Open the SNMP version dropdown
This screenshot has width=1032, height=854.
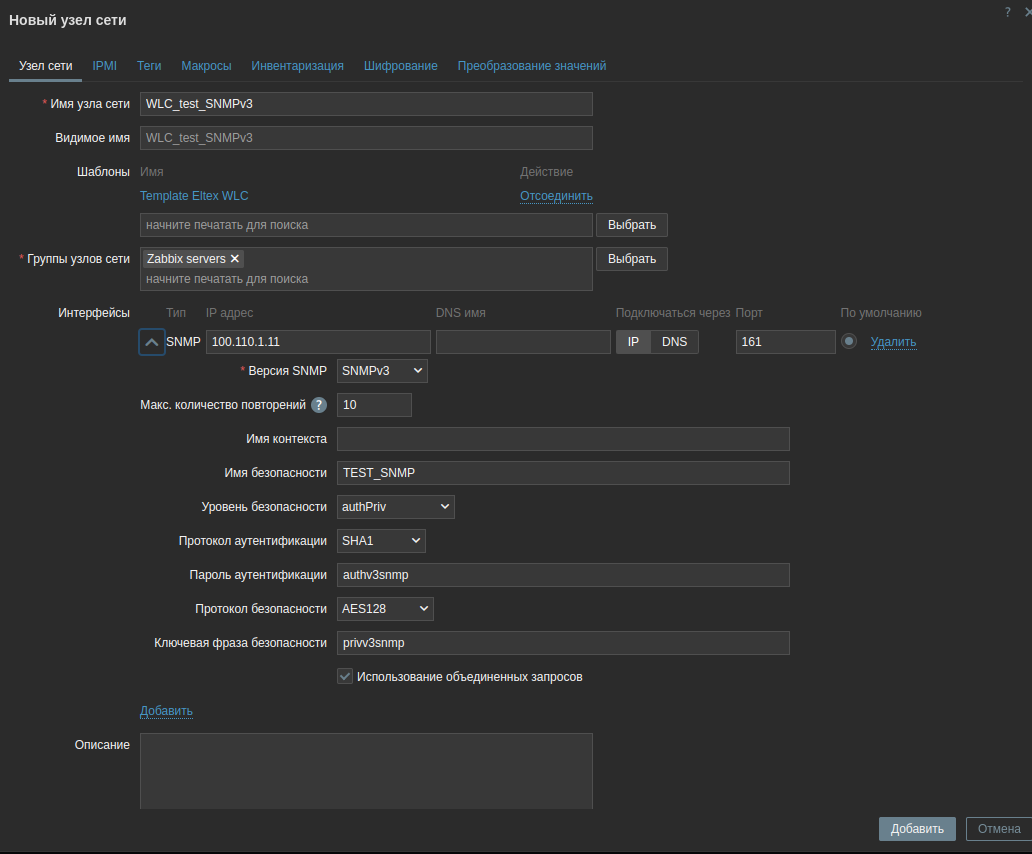click(x=382, y=371)
